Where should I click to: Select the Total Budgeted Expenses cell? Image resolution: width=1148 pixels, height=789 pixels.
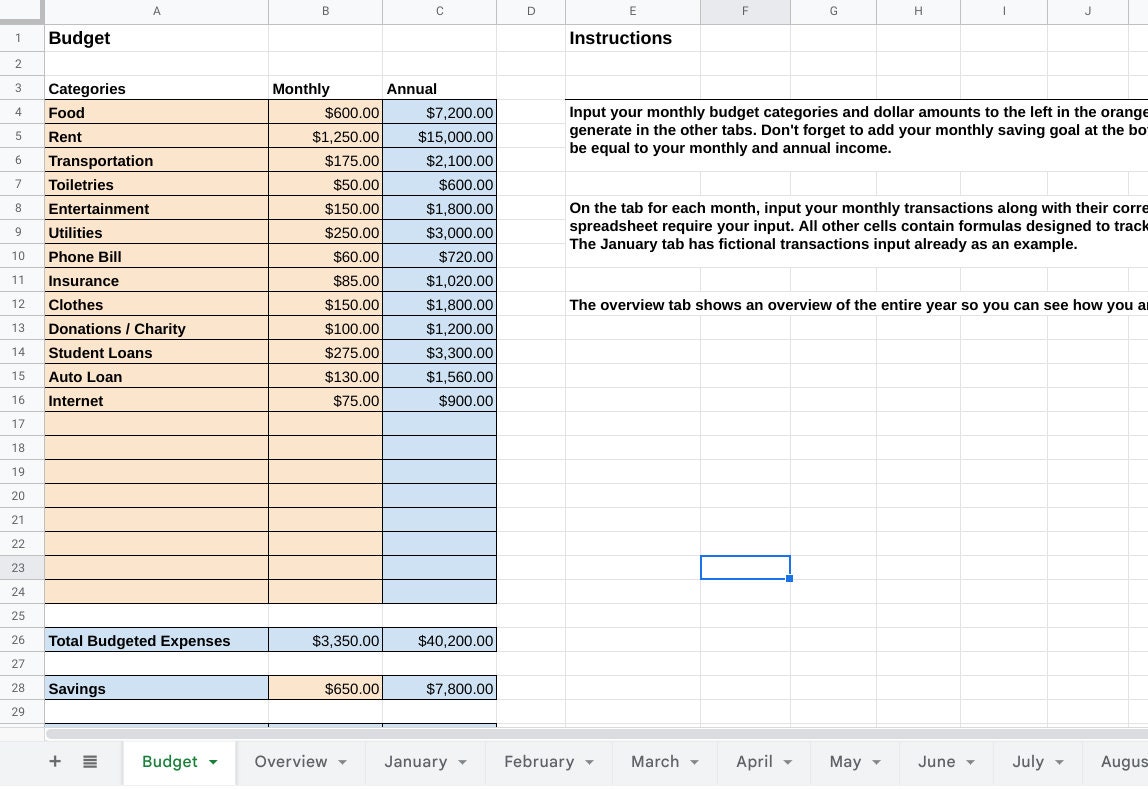[x=155, y=640]
